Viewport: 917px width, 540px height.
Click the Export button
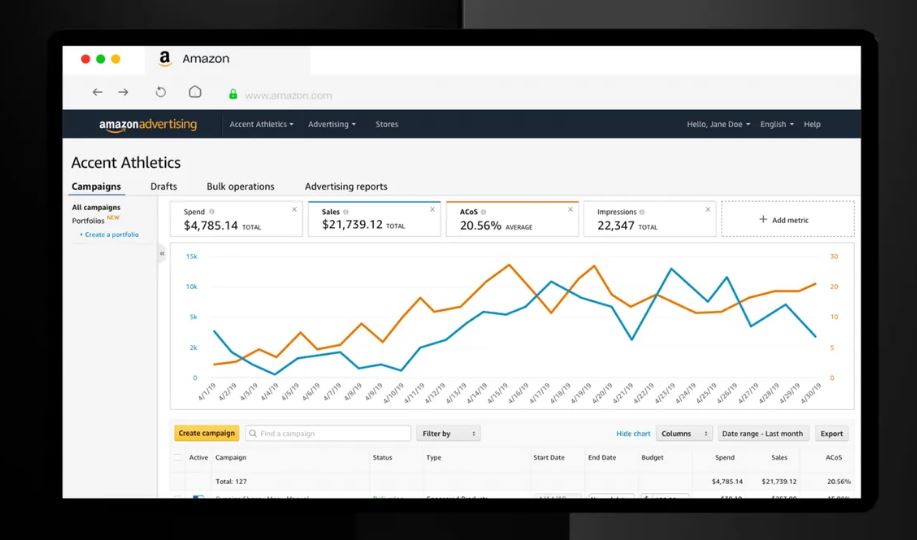[x=831, y=434]
